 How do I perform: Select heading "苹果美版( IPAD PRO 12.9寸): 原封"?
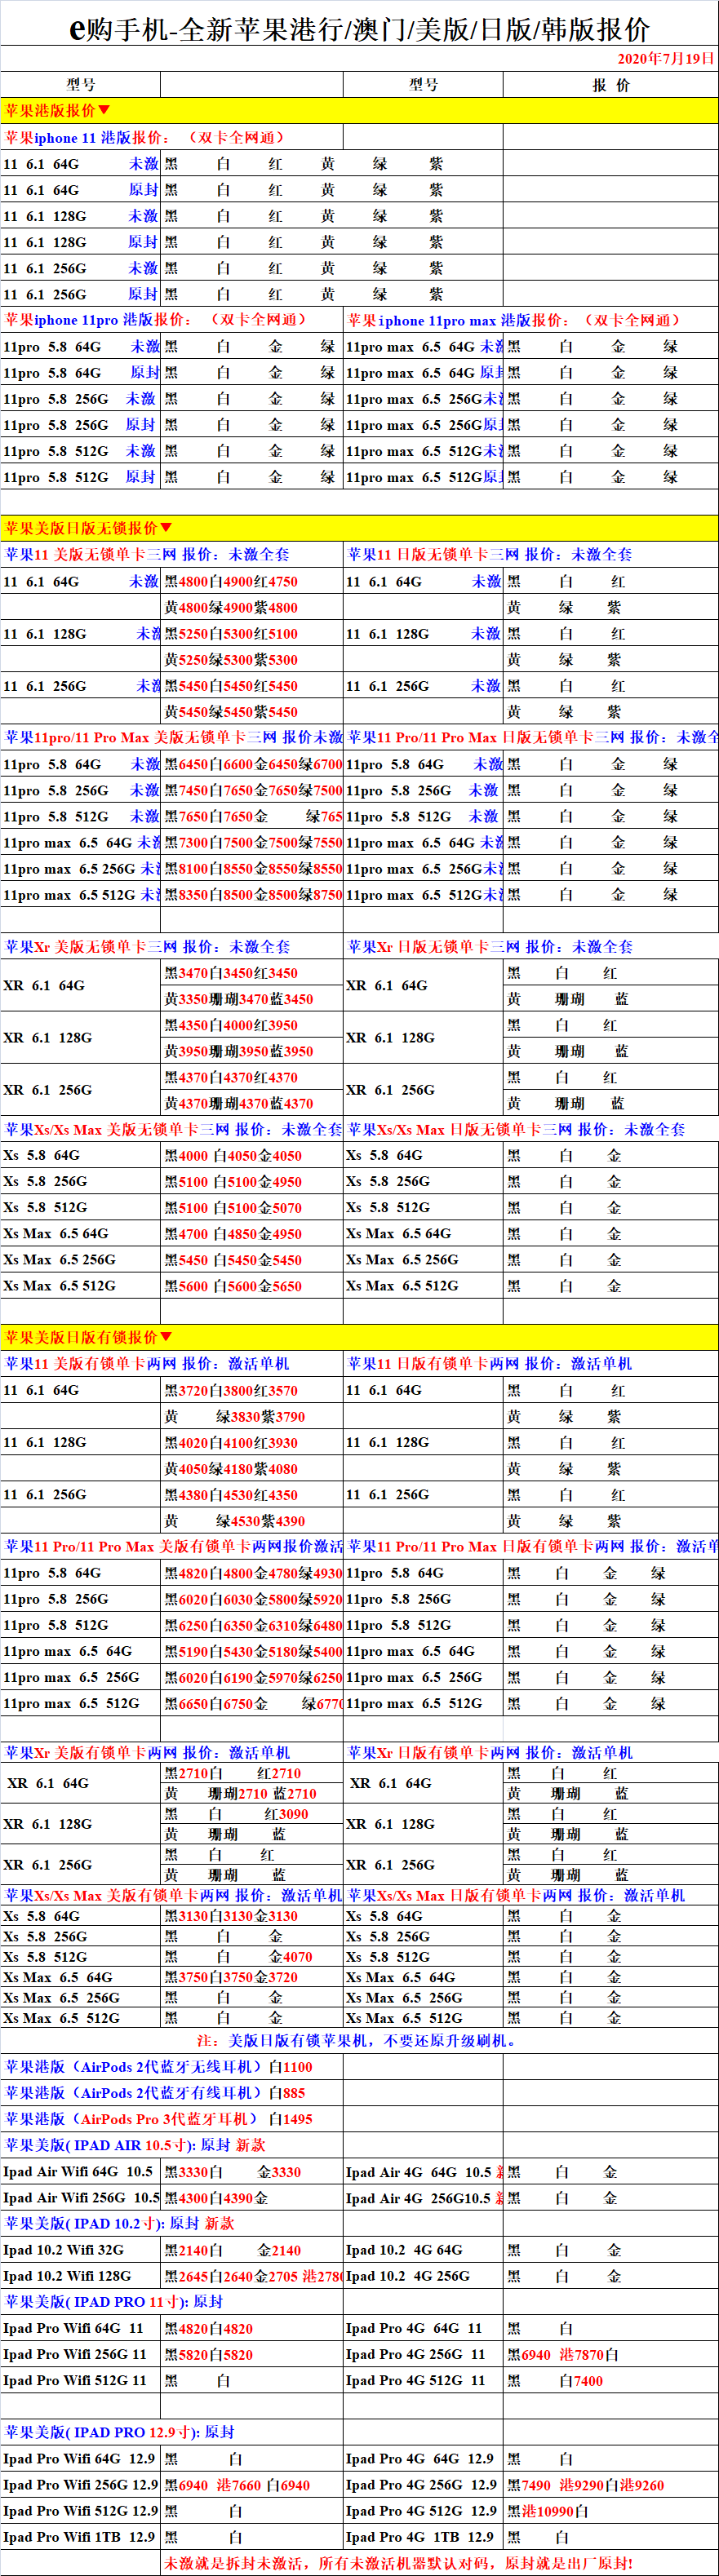tap(120, 2432)
